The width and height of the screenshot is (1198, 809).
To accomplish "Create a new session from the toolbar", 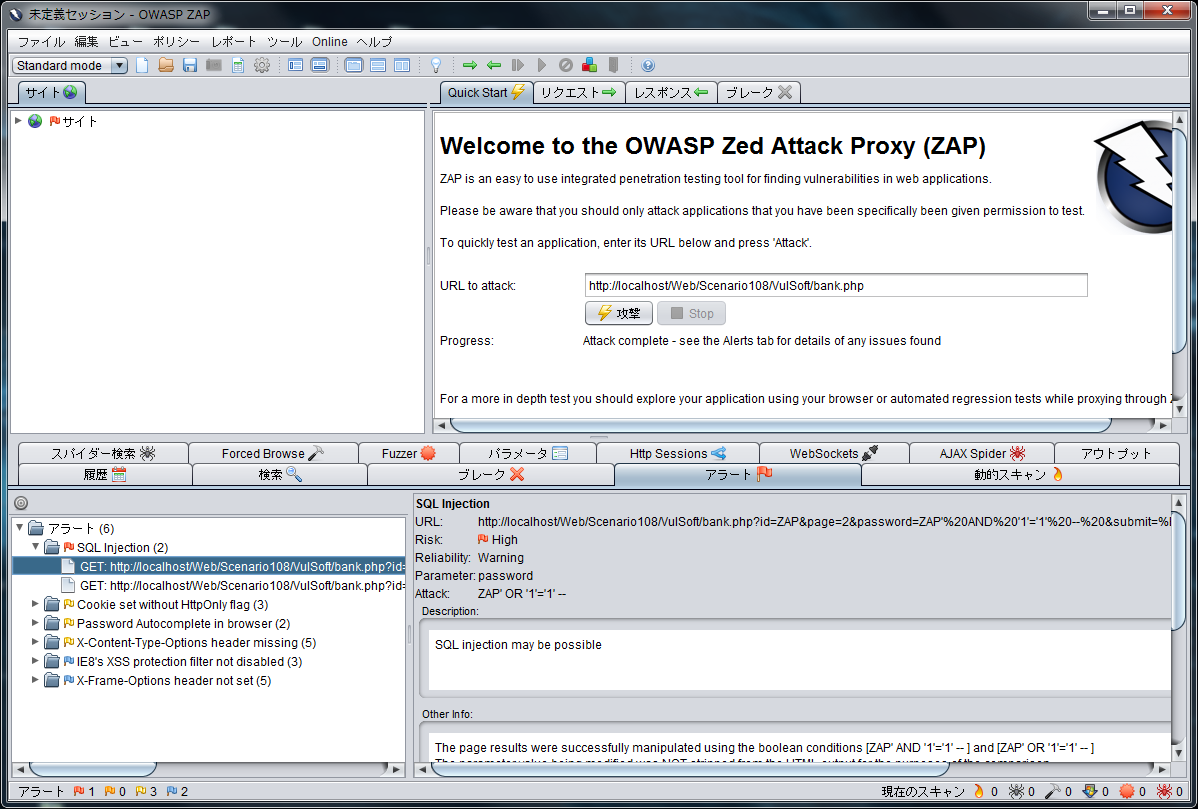I will pos(142,66).
